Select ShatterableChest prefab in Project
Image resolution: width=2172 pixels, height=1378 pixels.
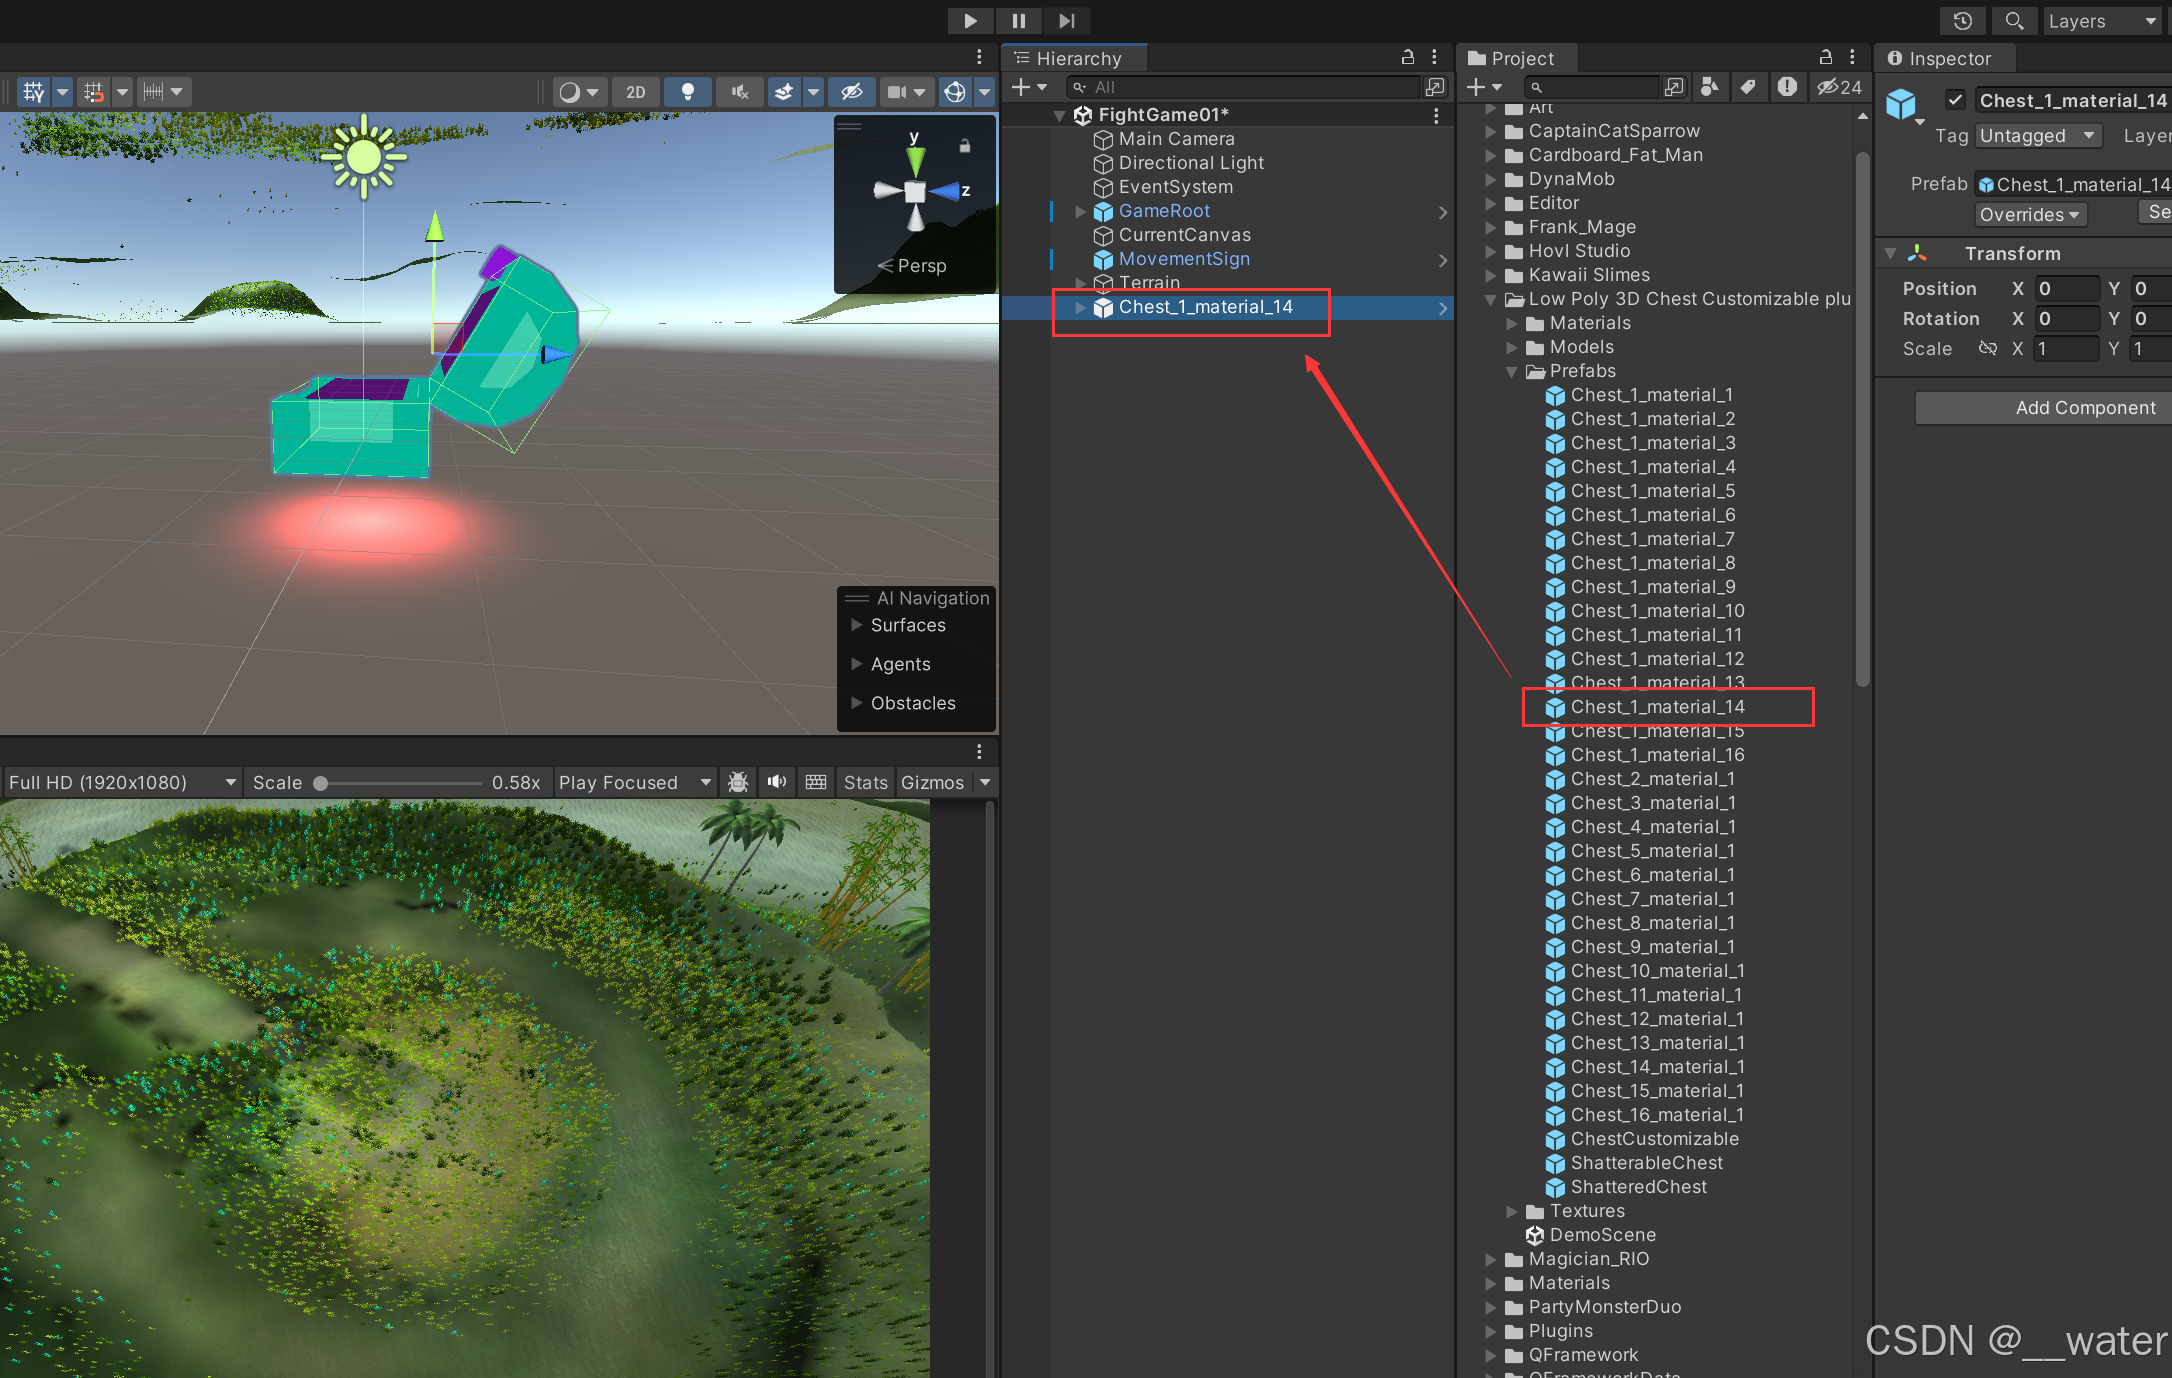[x=1646, y=1163]
